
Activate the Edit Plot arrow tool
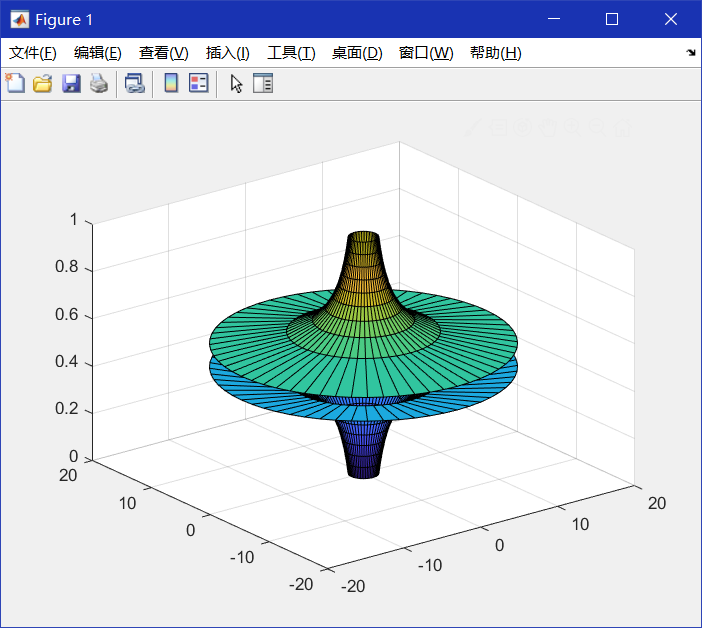tap(236, 84)
